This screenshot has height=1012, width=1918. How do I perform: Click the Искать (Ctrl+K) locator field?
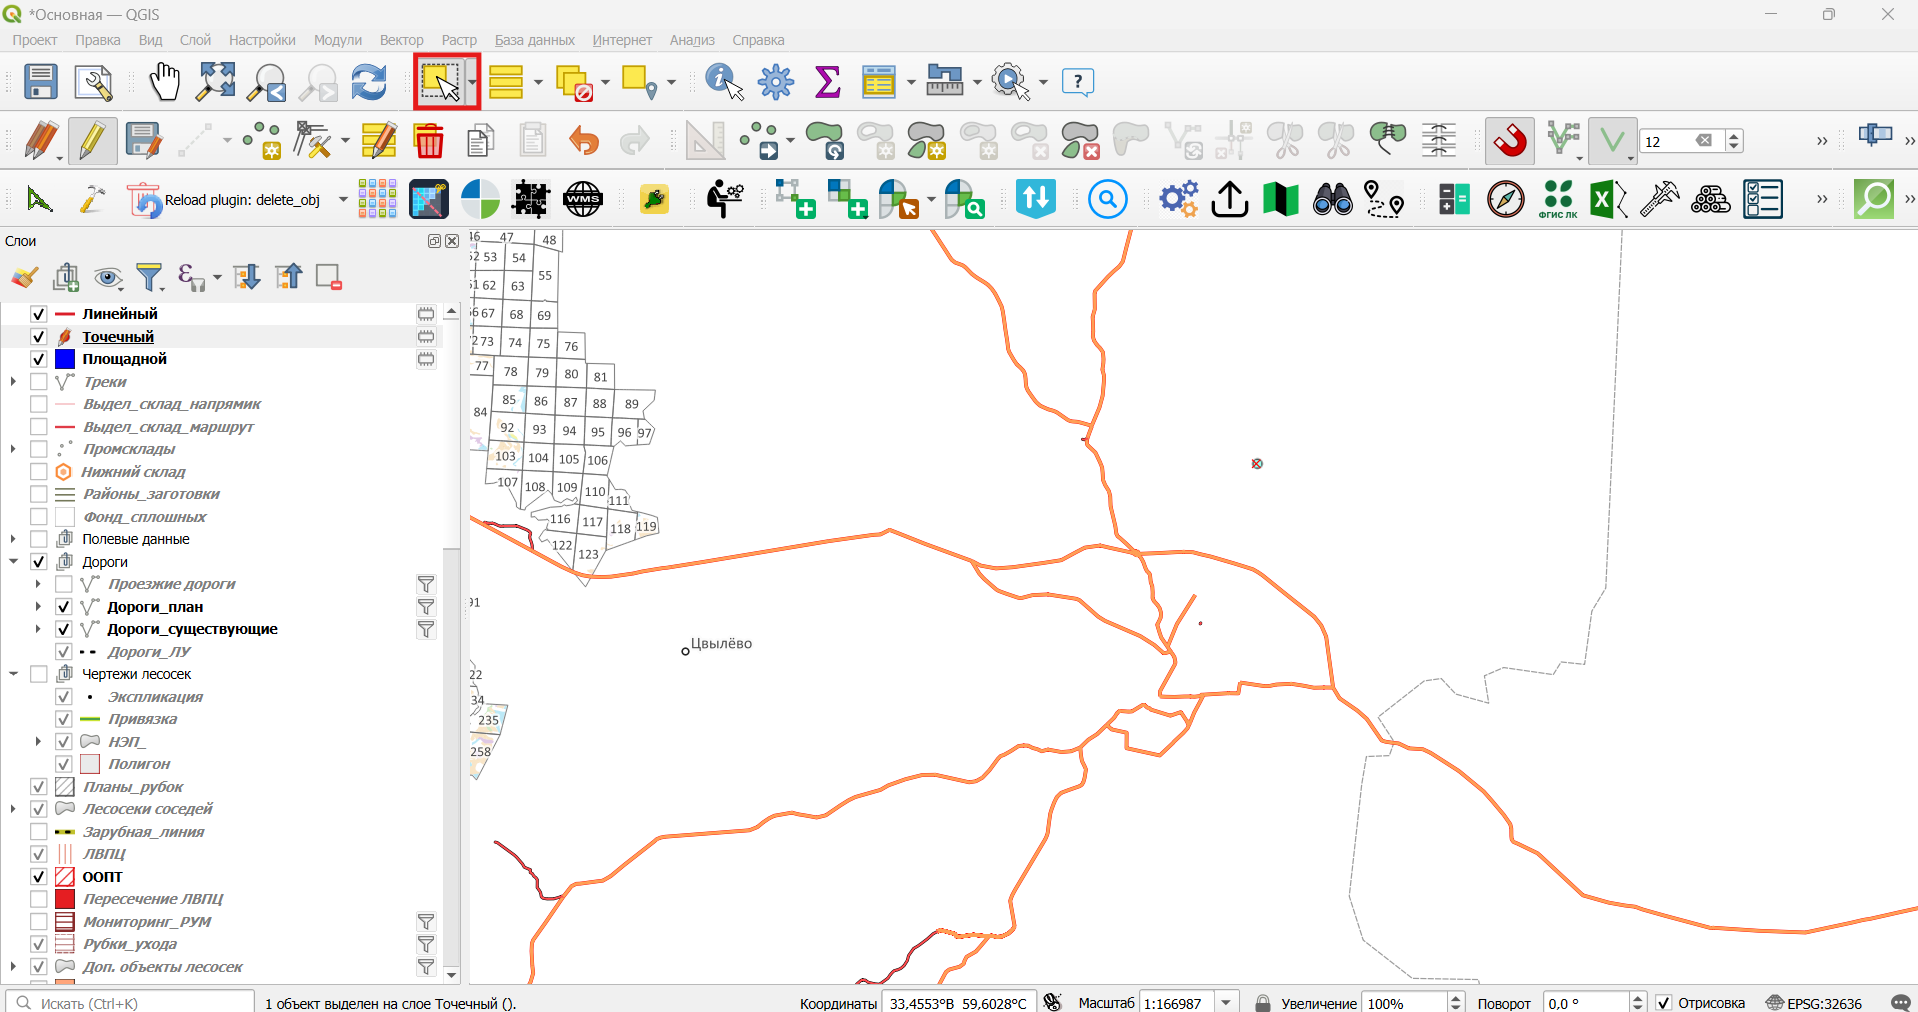(x=131, y=1003)
